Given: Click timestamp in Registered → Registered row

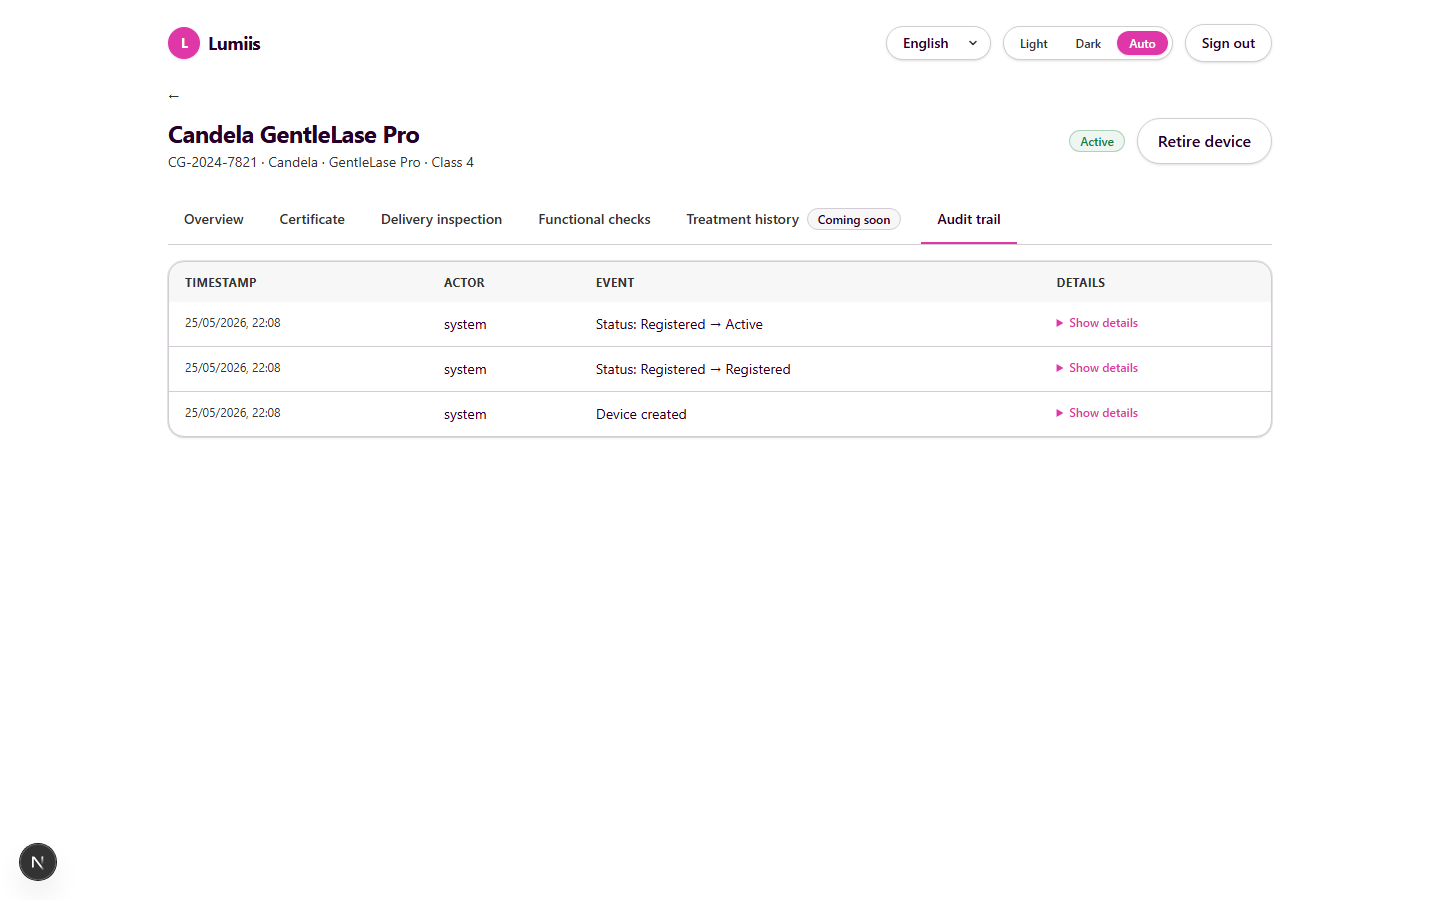Looking at the screenshot, I should point(233,368).
